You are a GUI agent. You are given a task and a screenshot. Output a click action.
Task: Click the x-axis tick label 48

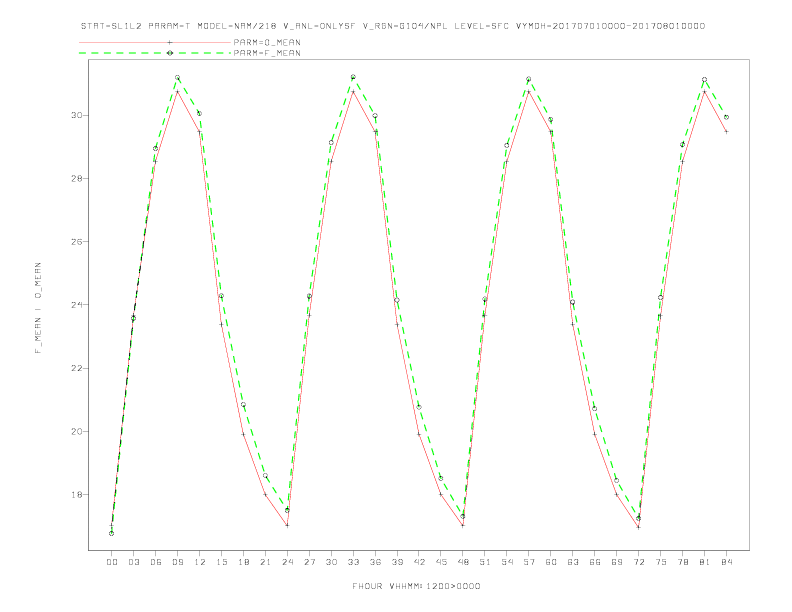[x=463, y=562]
